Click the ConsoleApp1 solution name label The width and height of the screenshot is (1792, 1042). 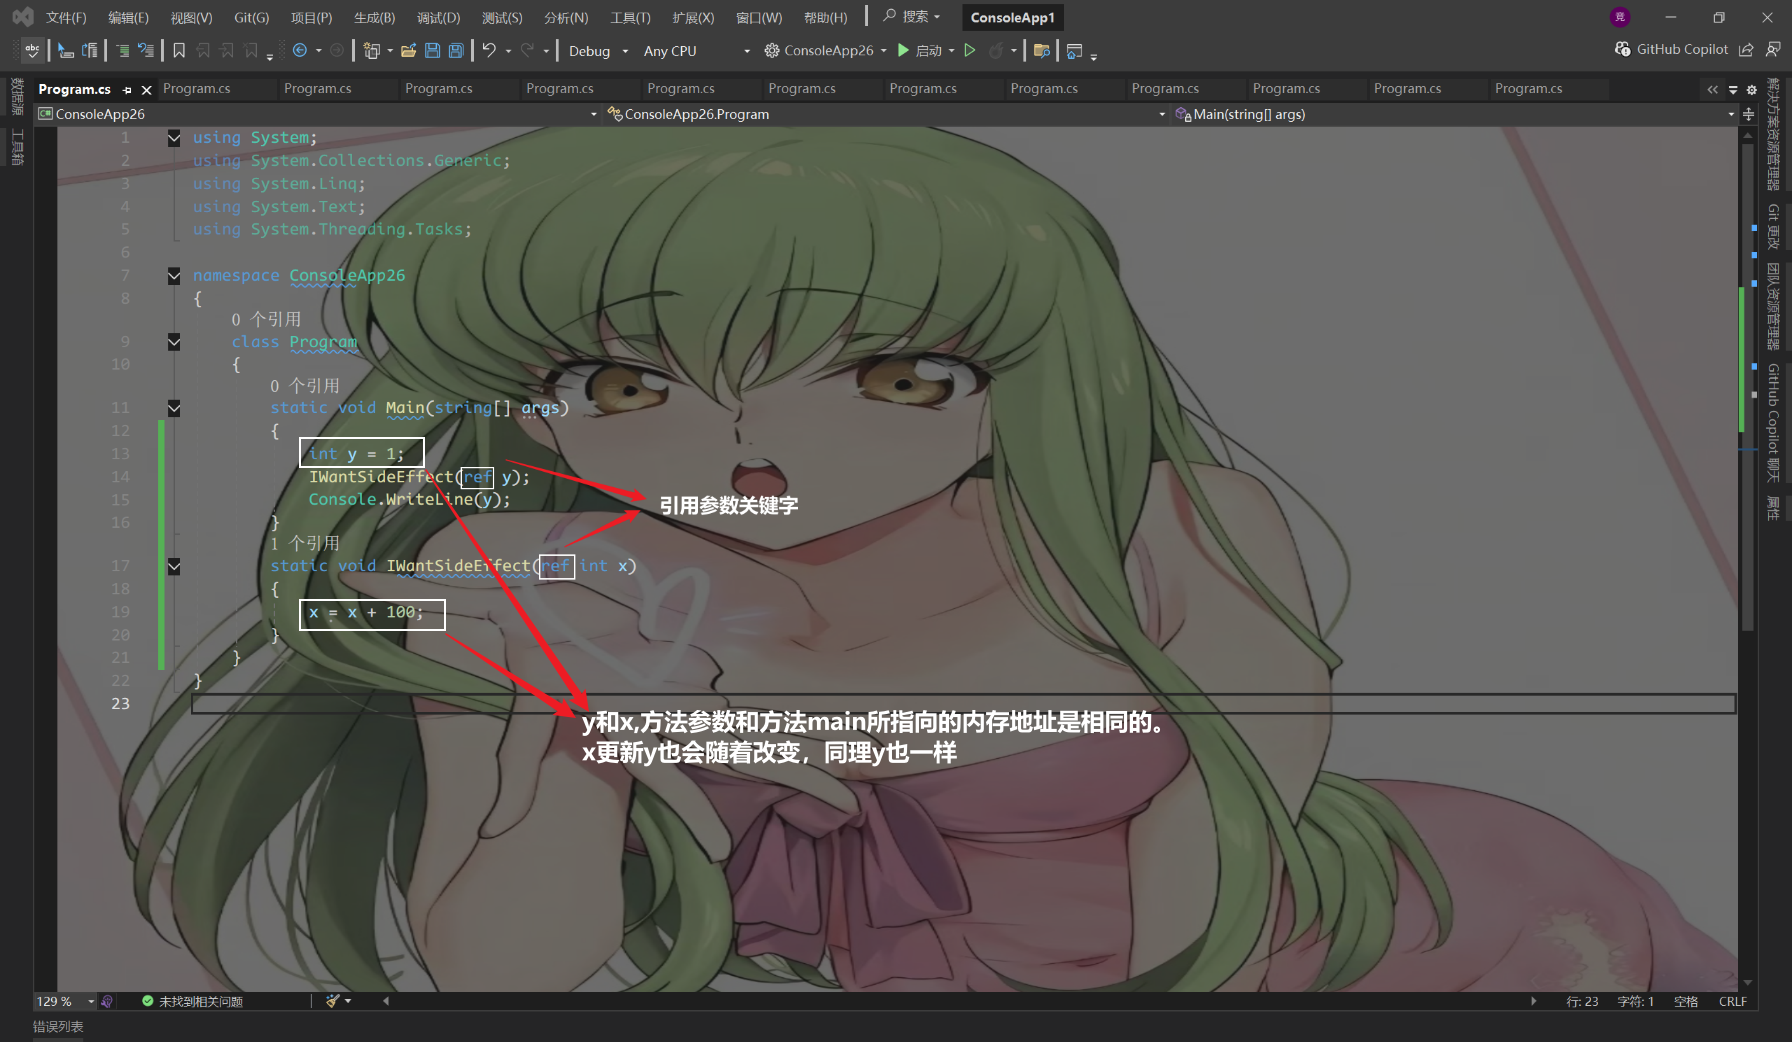coord(1012,17)
